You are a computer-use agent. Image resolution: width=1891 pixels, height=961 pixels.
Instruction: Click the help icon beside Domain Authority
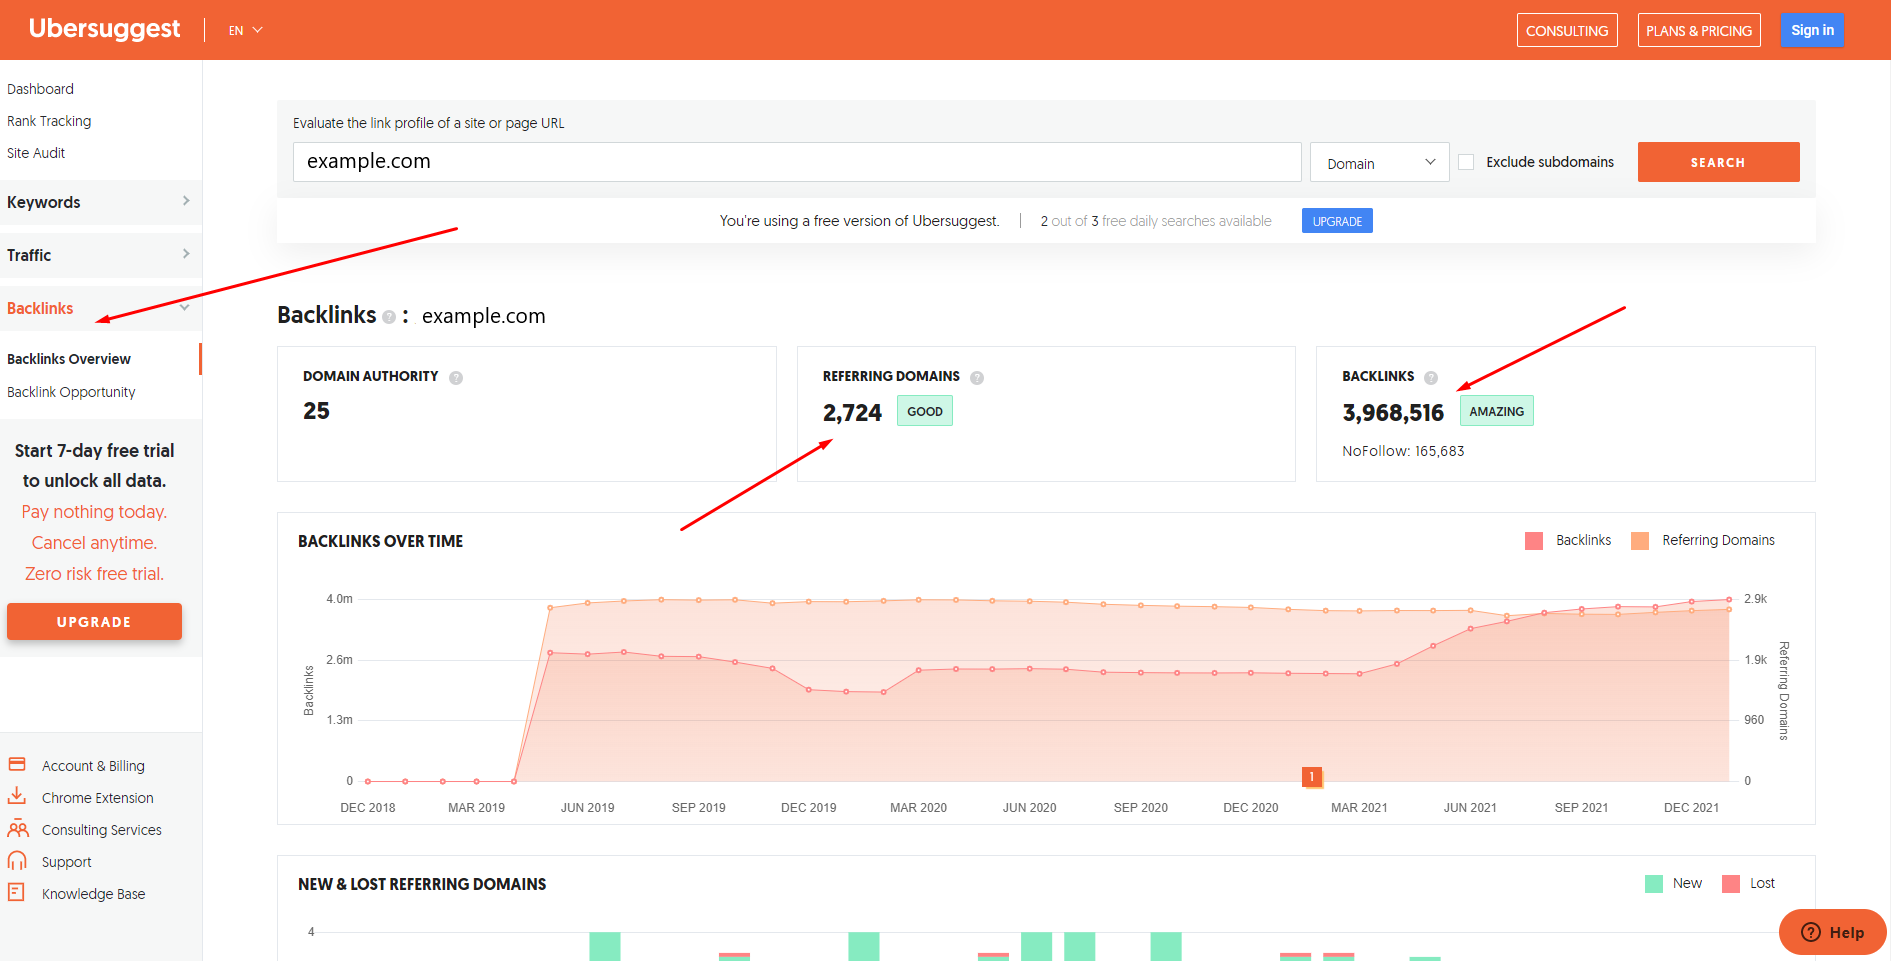click(x=456, y=378)
